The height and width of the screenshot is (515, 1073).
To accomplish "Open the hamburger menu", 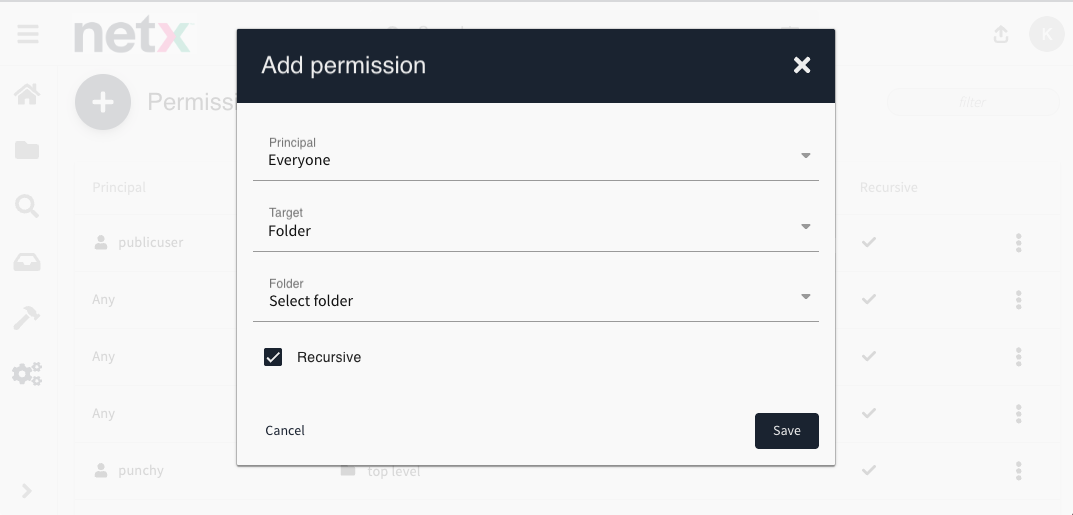I will (28, 35).
